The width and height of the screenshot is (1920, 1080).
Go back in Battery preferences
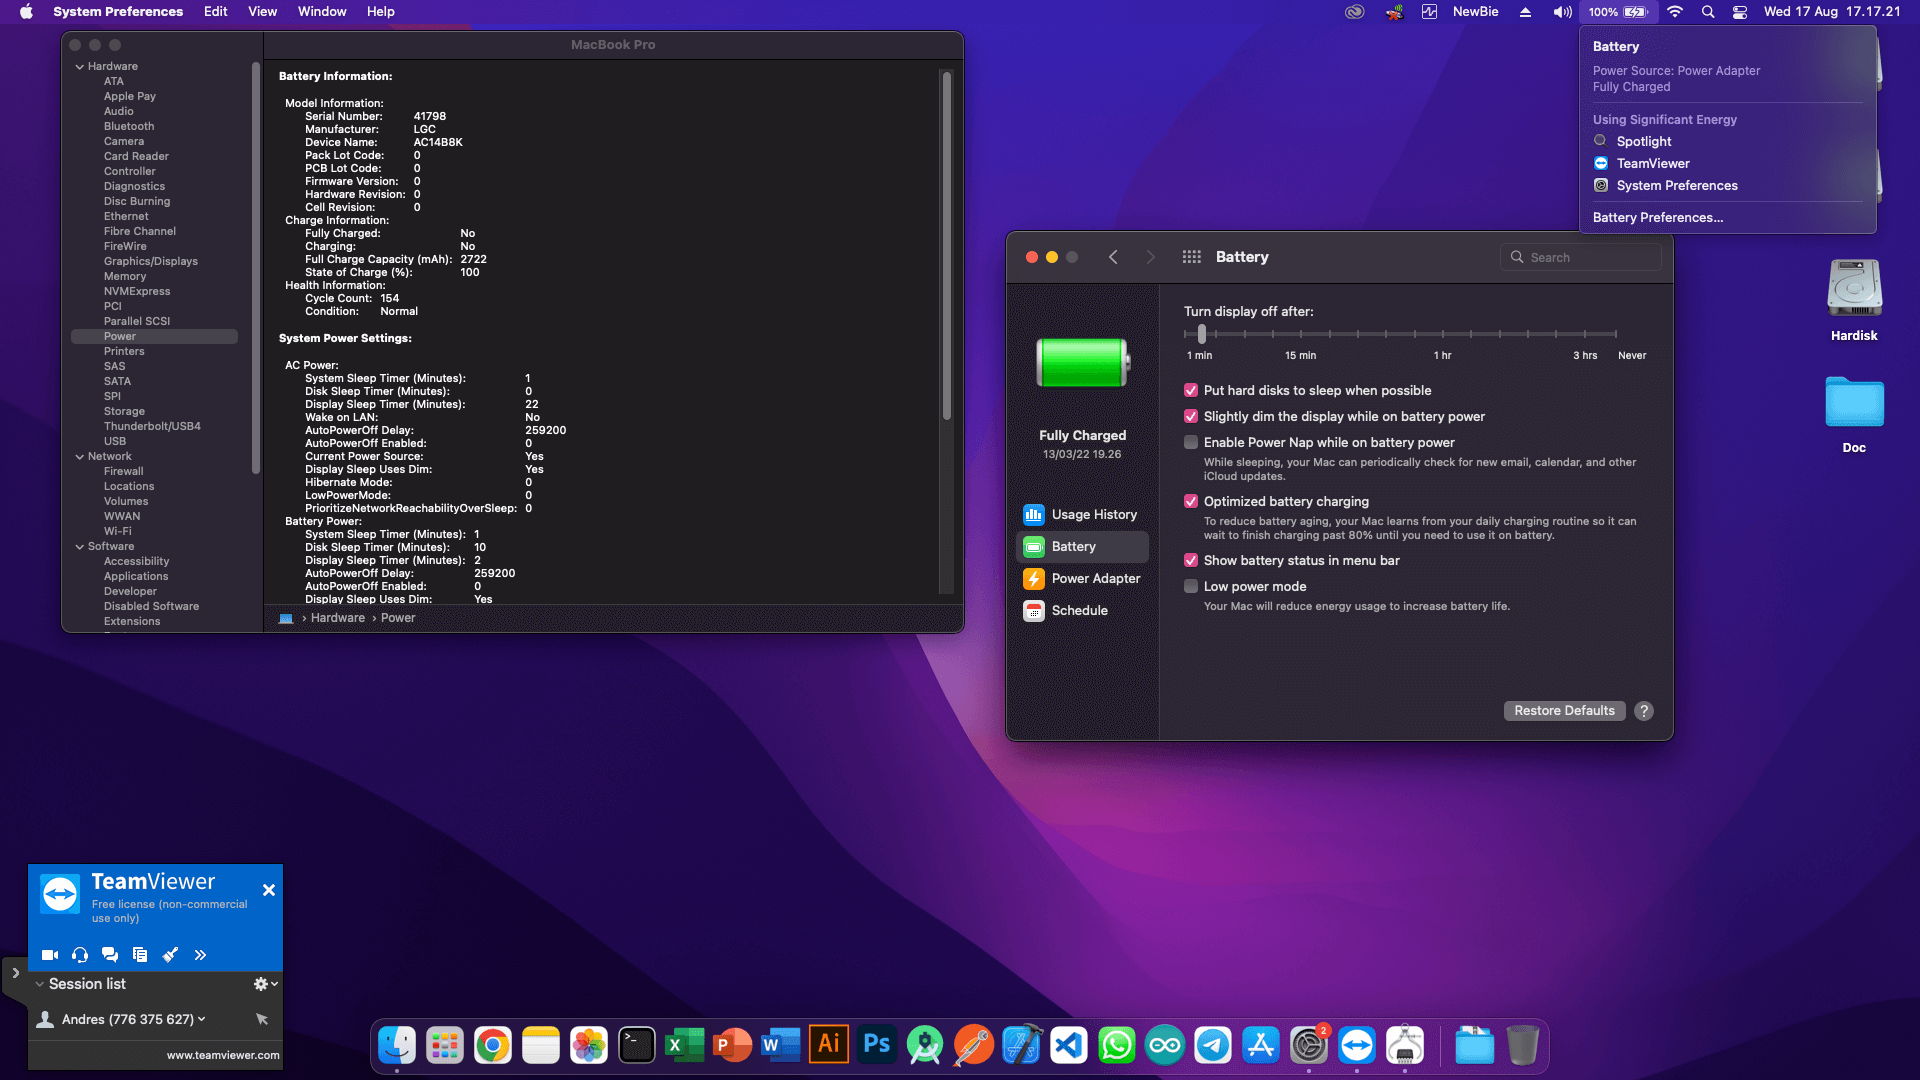1113,257
